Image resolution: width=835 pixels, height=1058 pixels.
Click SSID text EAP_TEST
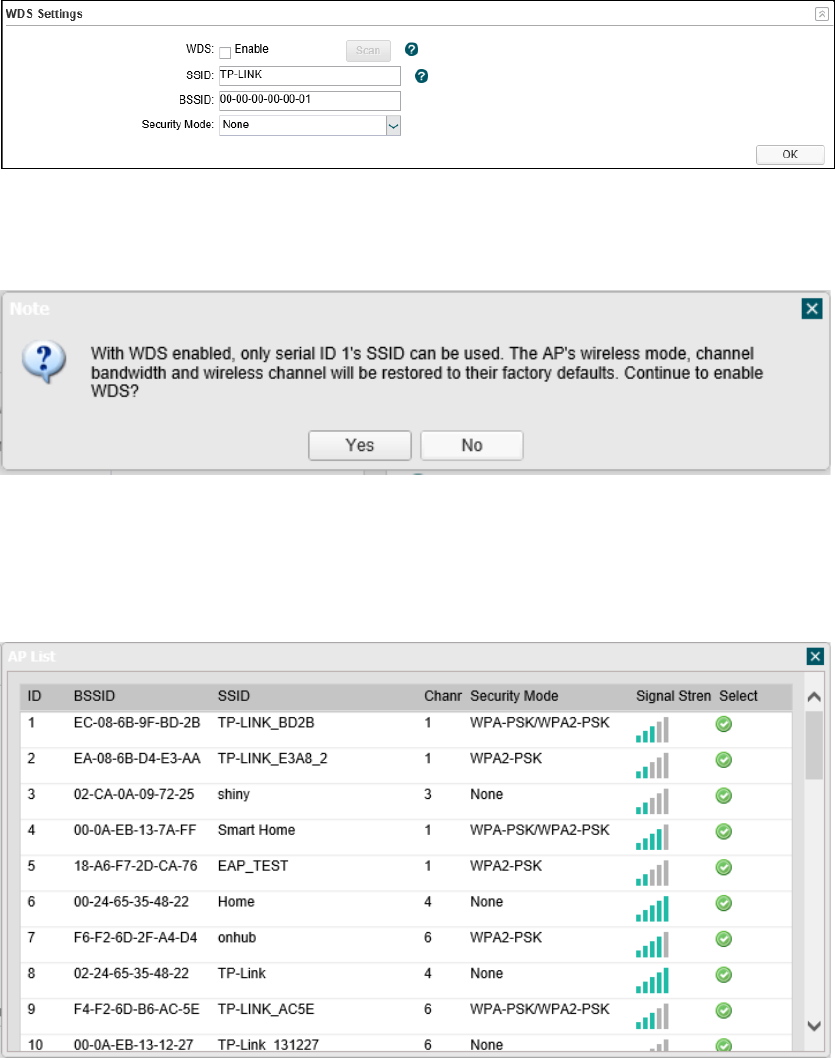253,866
